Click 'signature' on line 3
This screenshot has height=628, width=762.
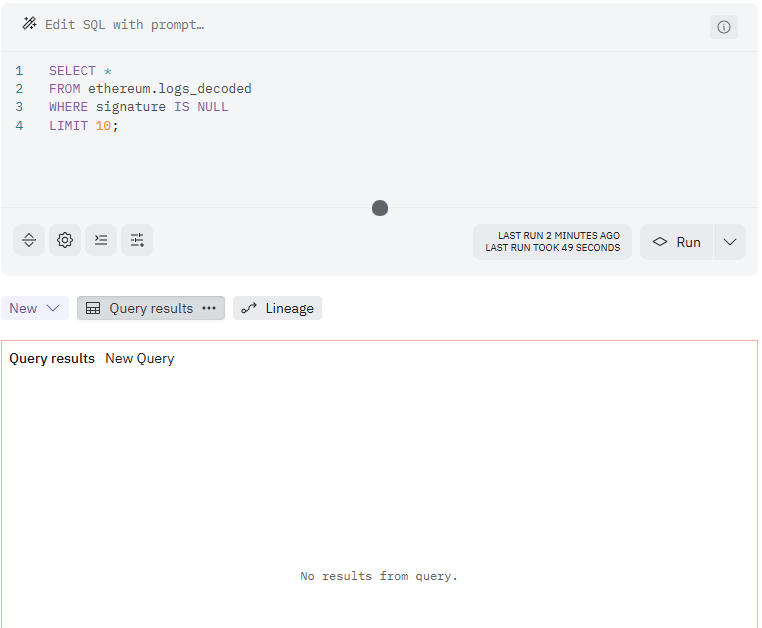click(x=131, y=107)
